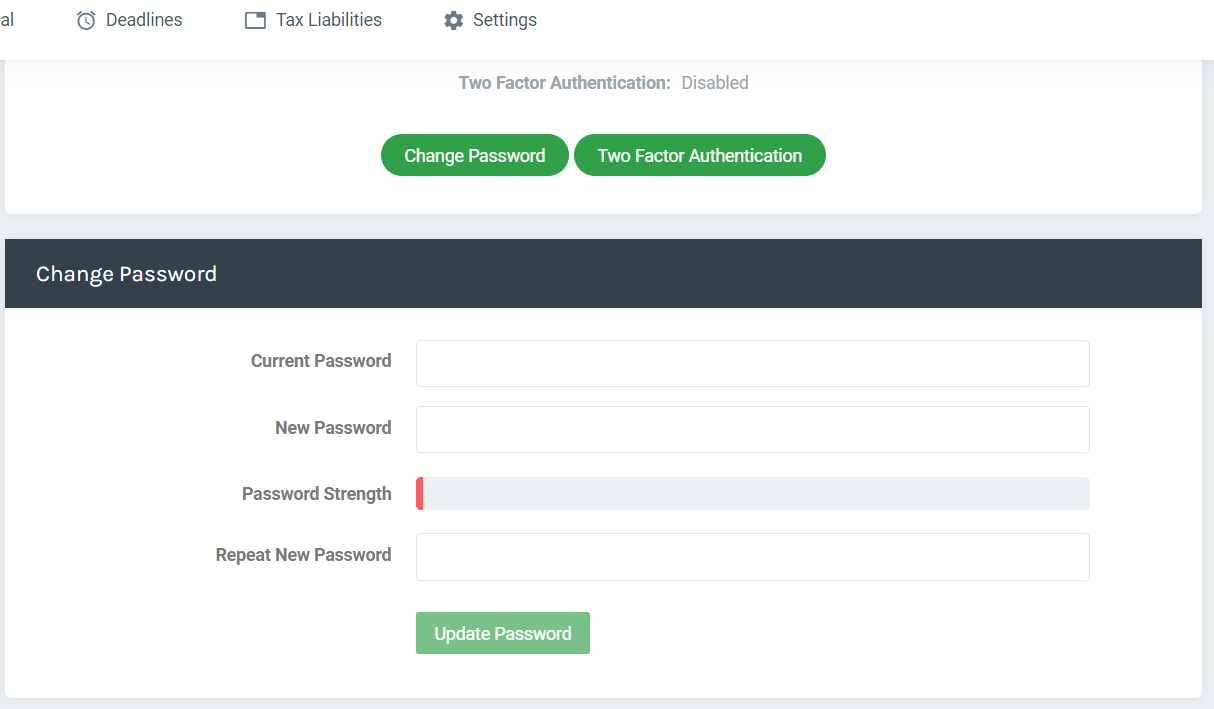
Task: Click the Tax Liabilities window icon
Action: point(255,20)
